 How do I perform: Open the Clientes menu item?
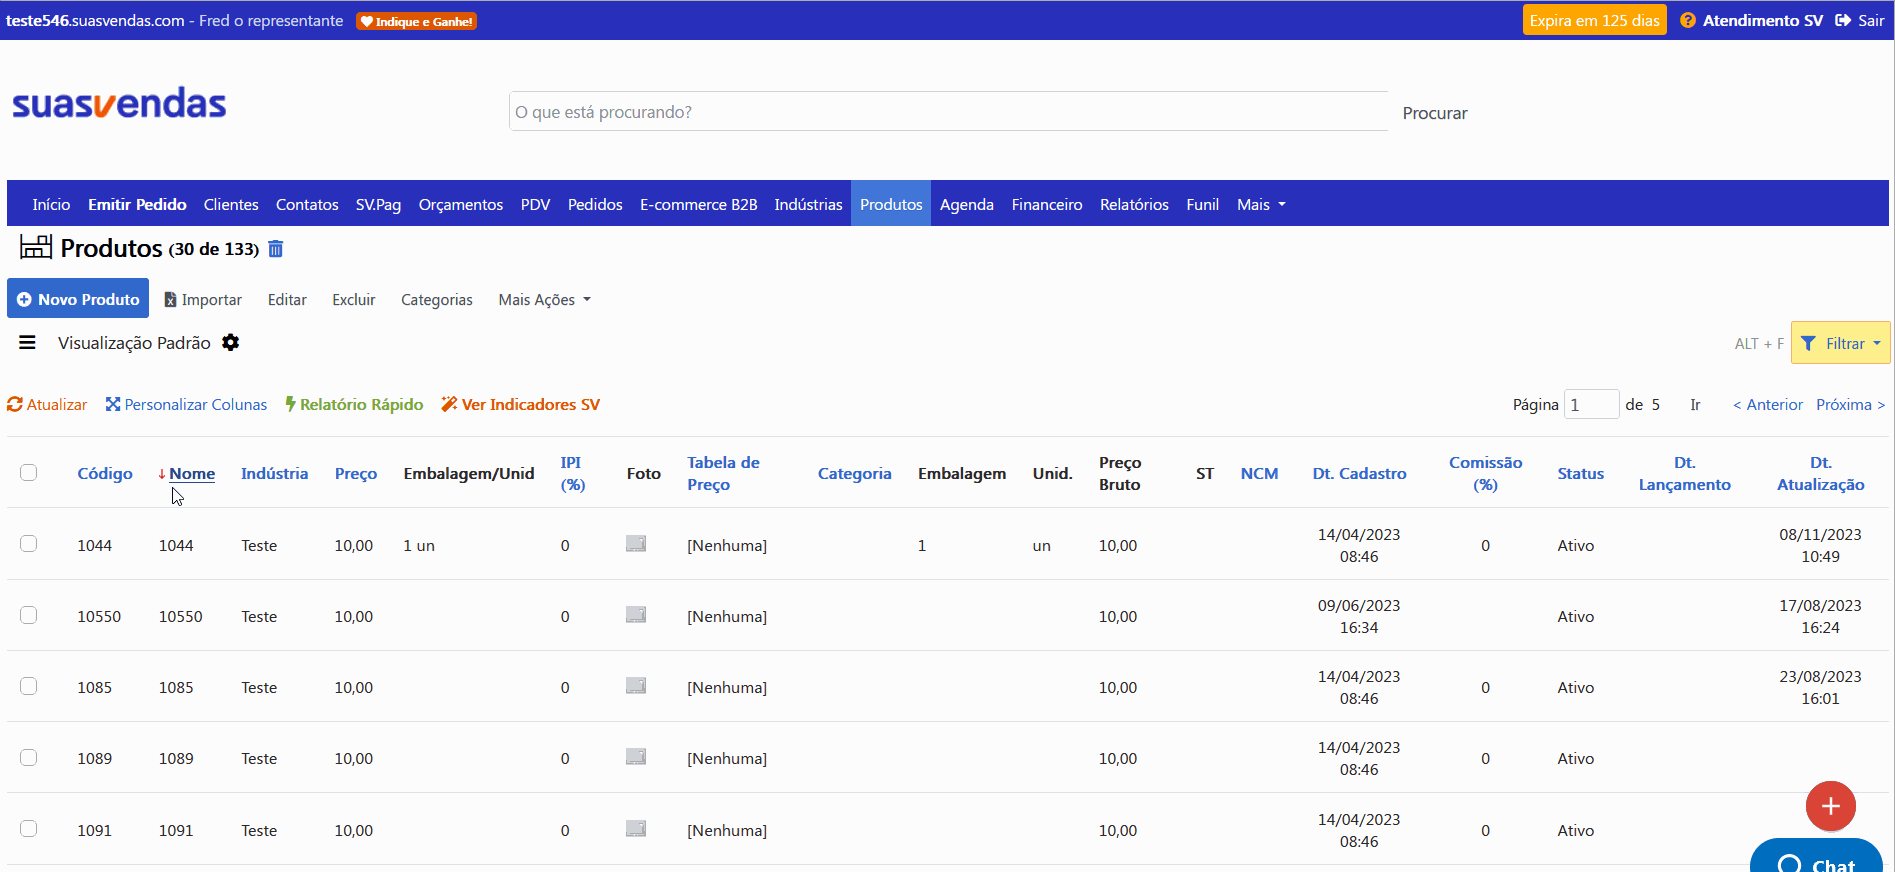[231, 204]
